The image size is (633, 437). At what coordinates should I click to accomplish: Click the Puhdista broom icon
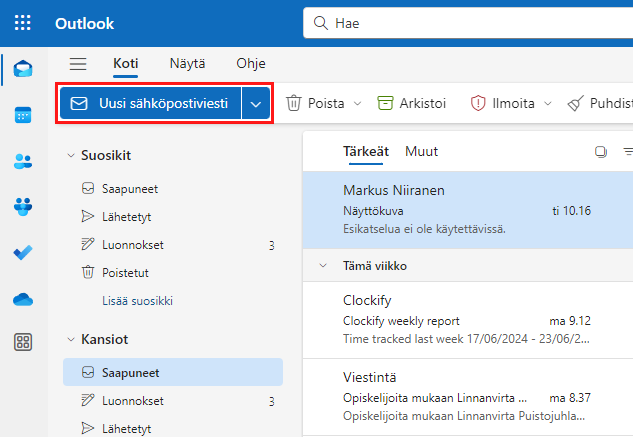[x=576, y=103]
